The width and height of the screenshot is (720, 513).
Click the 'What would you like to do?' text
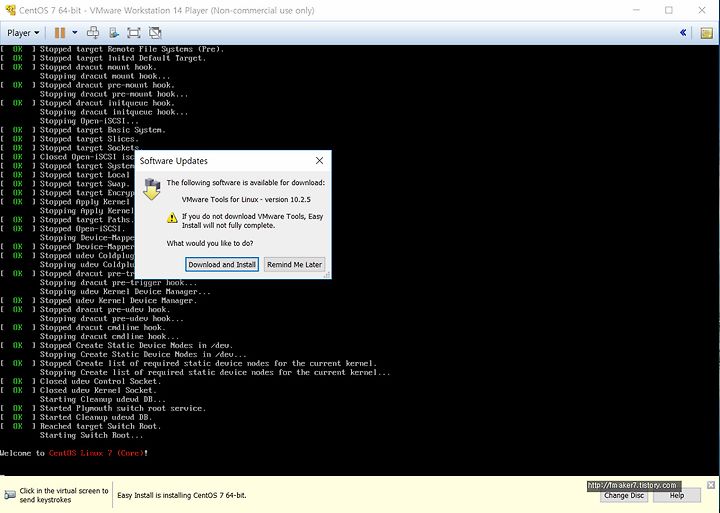click(x=210, y=243)
